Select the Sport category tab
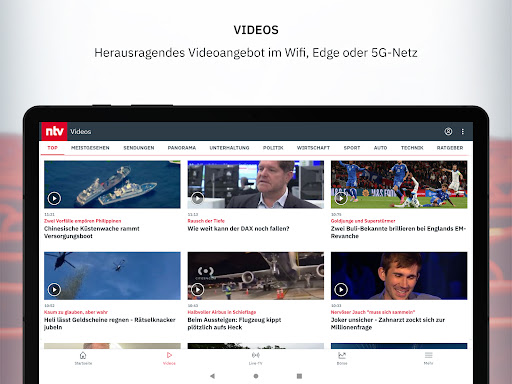The image size is (512, 384). (x=352, y=148)
